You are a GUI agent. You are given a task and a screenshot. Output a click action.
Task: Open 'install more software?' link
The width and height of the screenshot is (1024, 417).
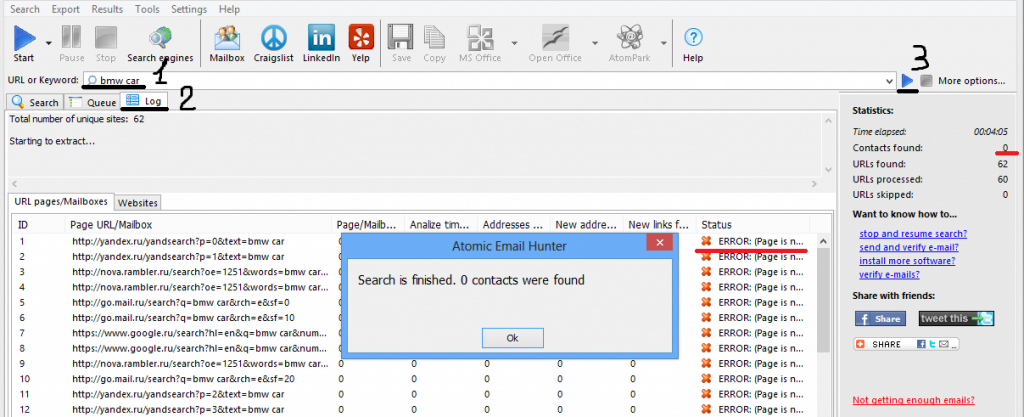907,260
